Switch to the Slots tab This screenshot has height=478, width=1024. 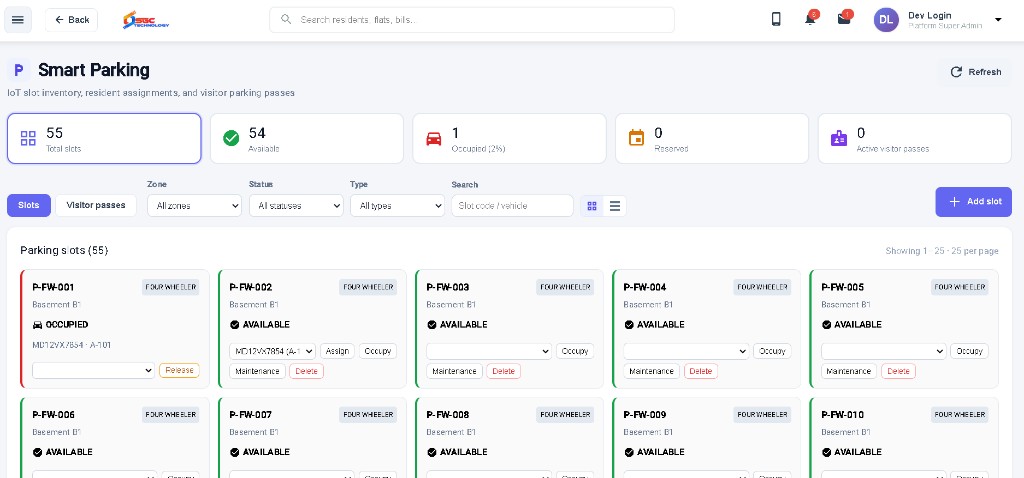tap(29, 205)
